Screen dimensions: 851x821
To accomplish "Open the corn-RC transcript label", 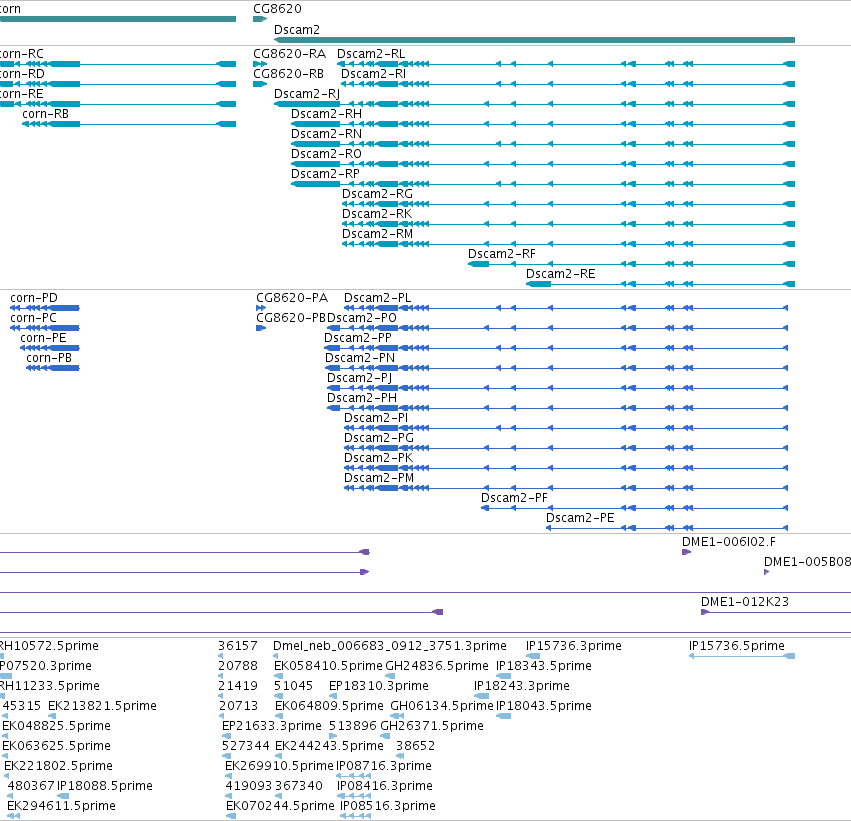I will click(22, 54).
